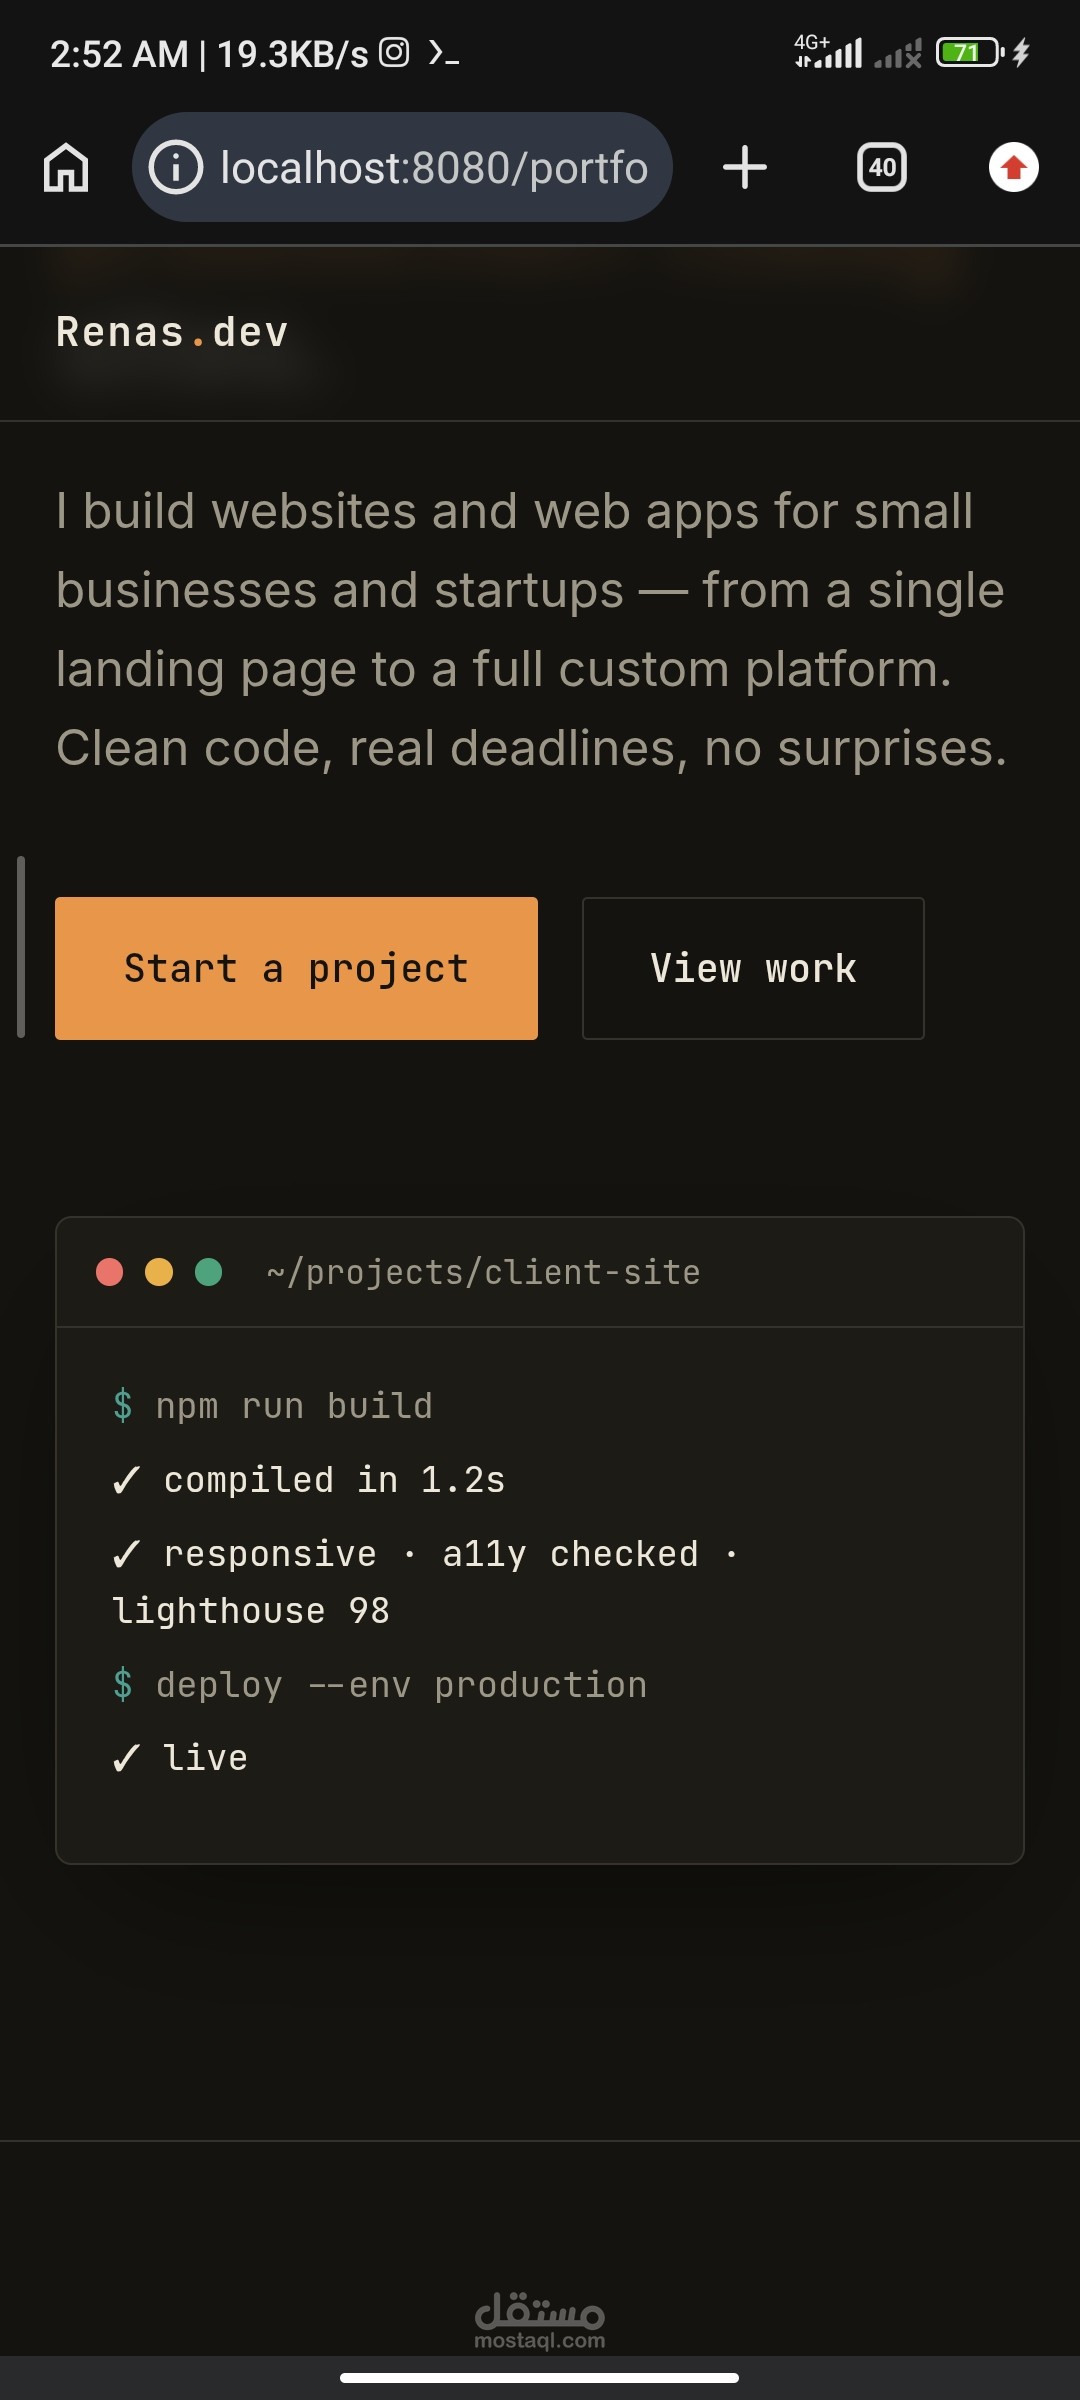This screenshot has height=2400, width=1080.
Task: Show the 40 open tabs switcher
Action: [882, 167]
